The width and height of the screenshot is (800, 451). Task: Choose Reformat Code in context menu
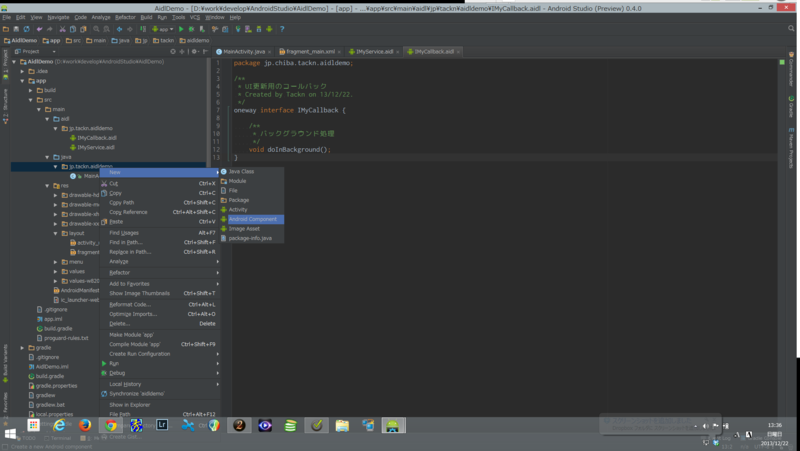(x=159, y=305)
